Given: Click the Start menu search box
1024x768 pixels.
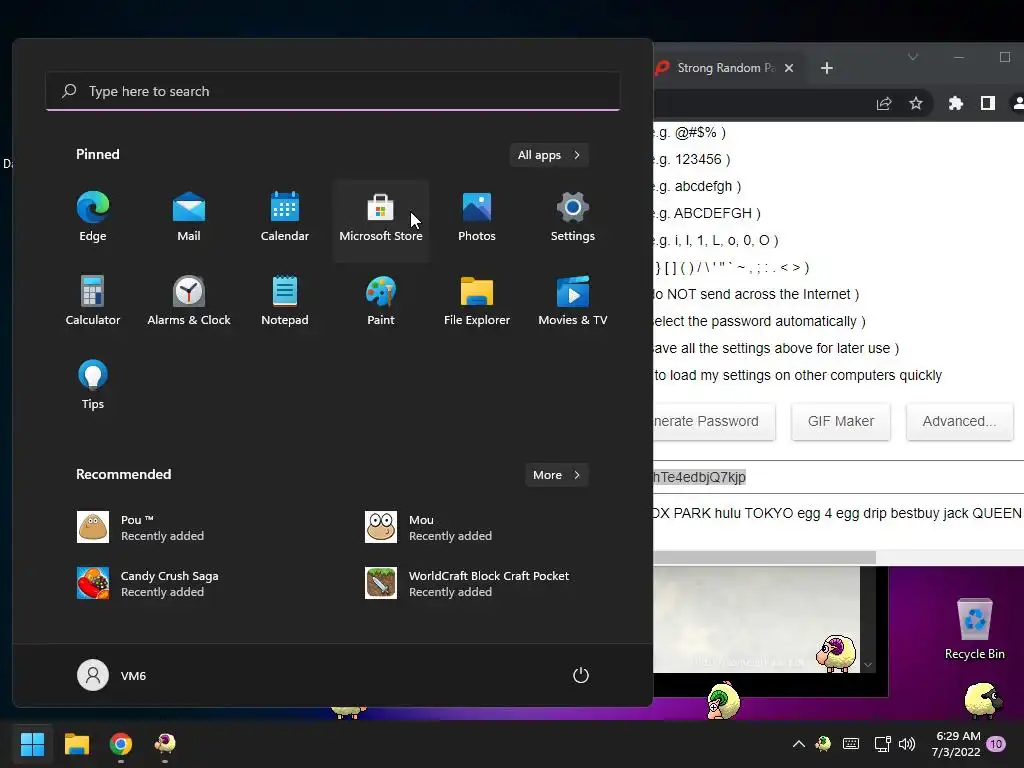Looking at the screenshot, I should click(333, 91).
